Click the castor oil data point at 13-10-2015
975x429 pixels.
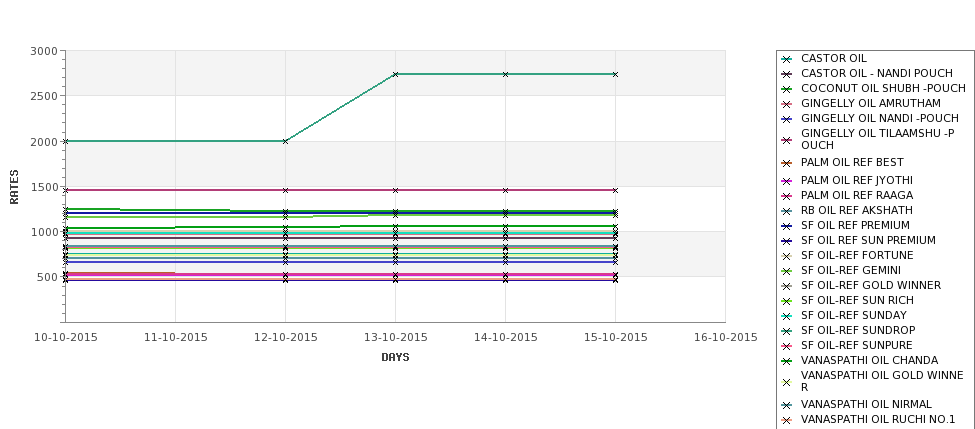point(395,74)
